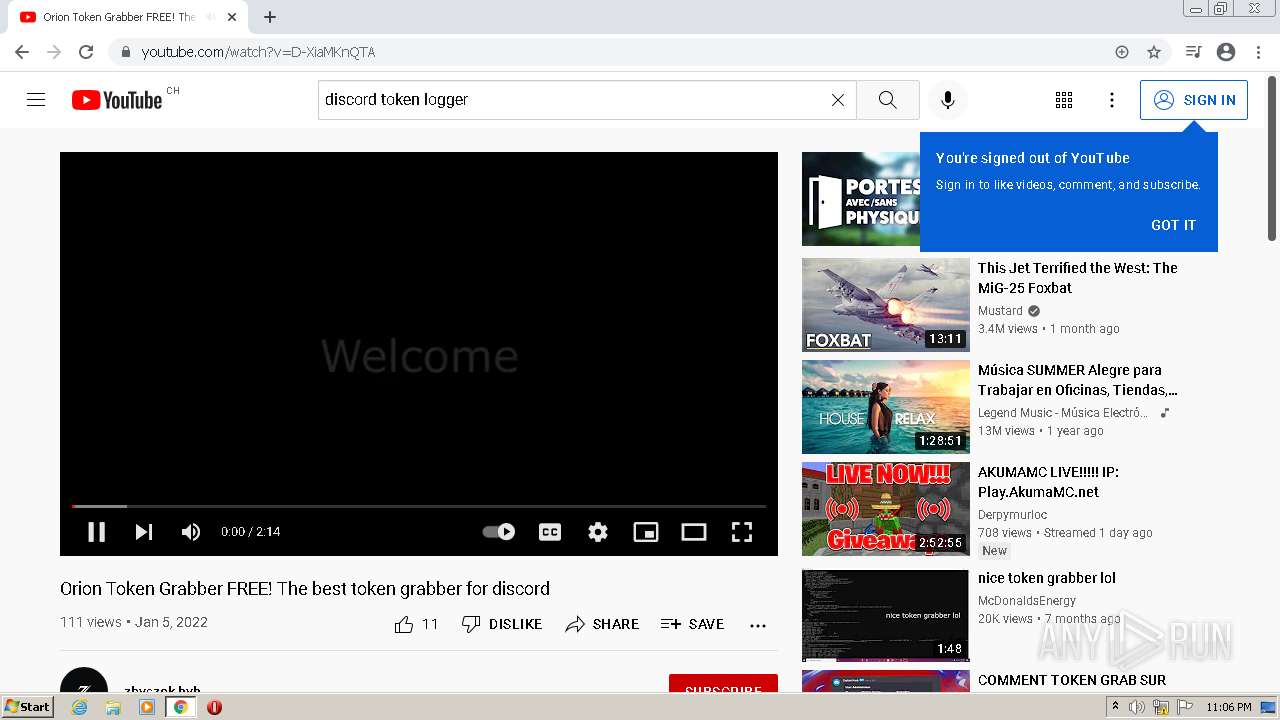Viewport: 1280px width, 720px height.
Task: Open Chrome profile avatar
Action: click(1226, 52)
